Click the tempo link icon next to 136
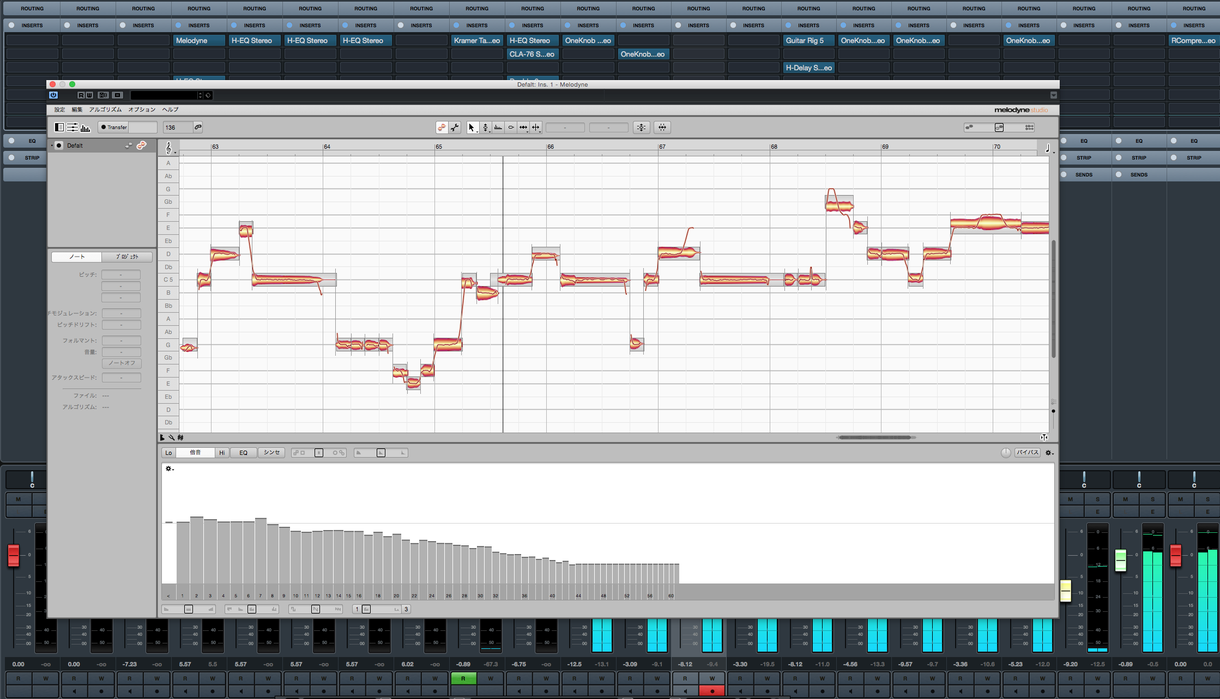 (x=198, y=127)
